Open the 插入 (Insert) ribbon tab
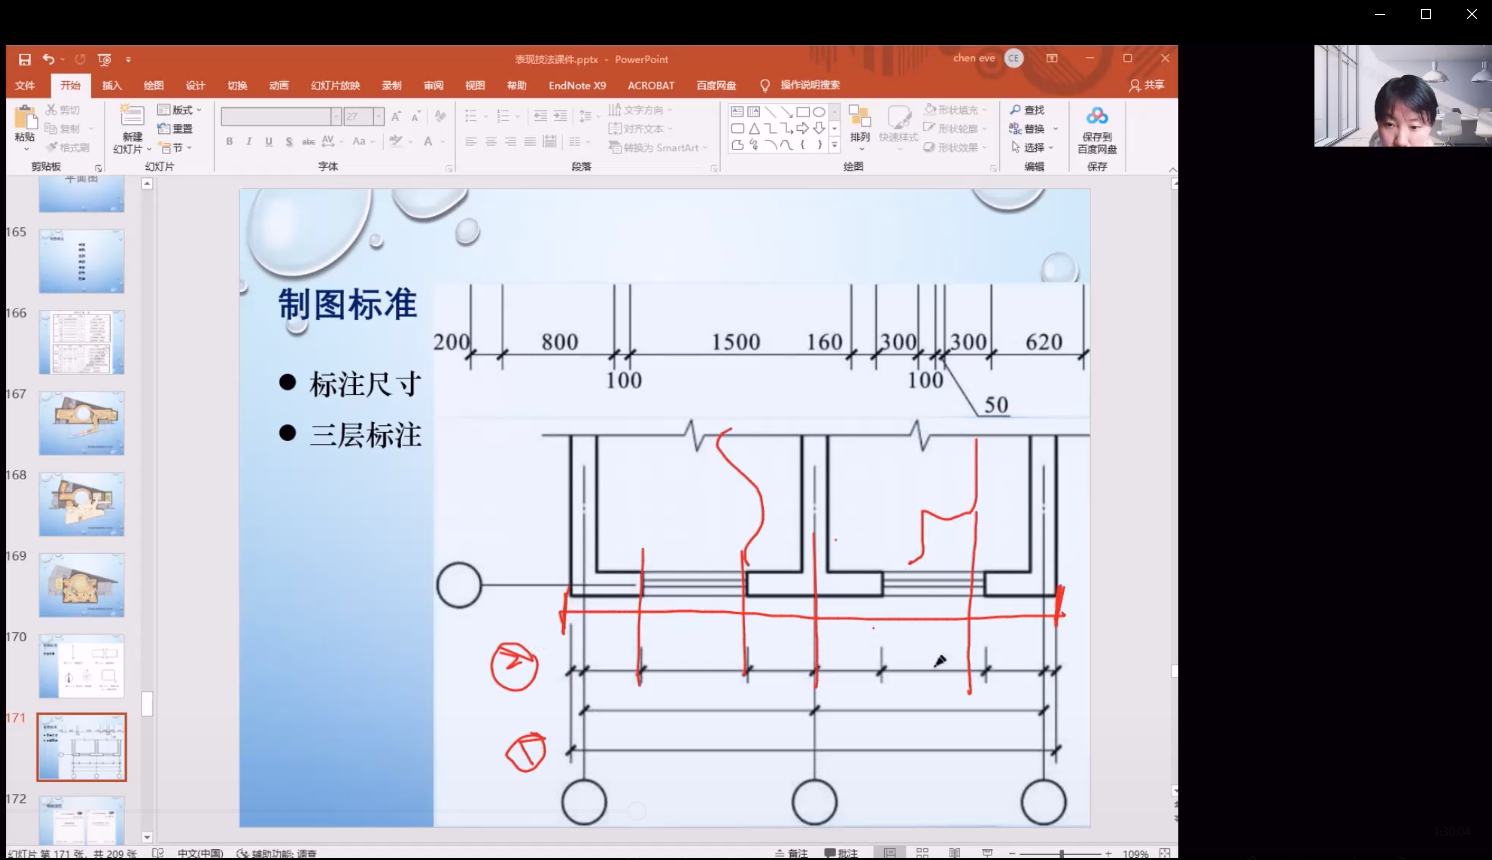 pyautogui.click(x=112, y=86)
